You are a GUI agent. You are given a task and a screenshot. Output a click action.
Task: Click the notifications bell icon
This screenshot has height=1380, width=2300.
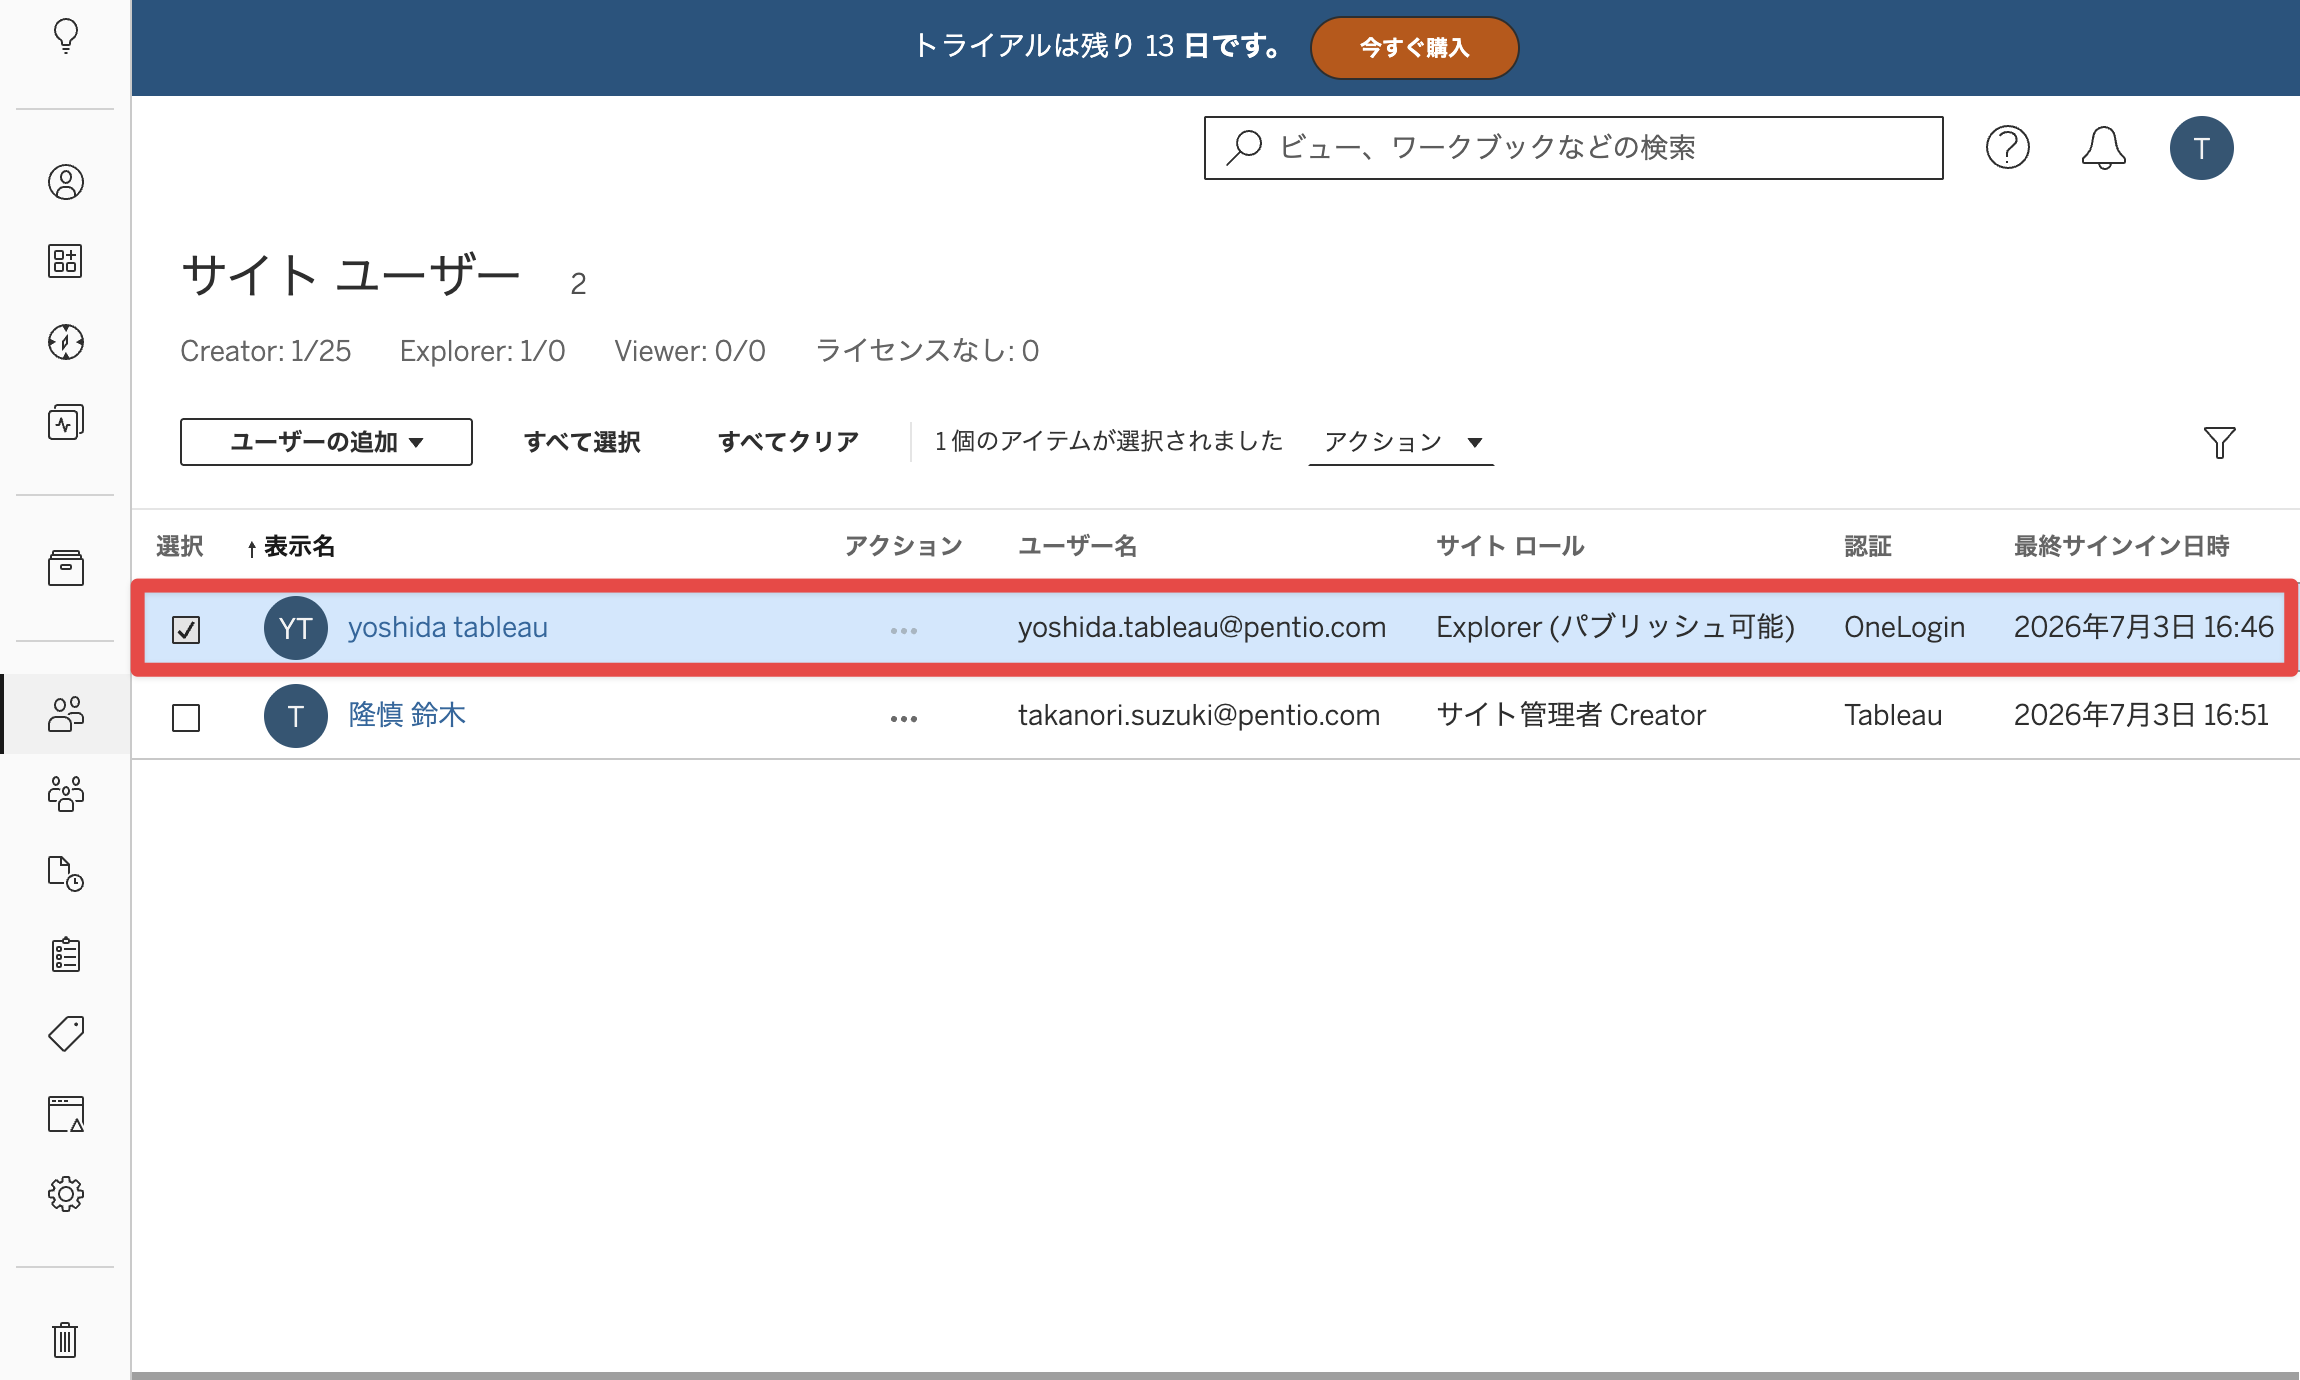tap(2104, 148)
